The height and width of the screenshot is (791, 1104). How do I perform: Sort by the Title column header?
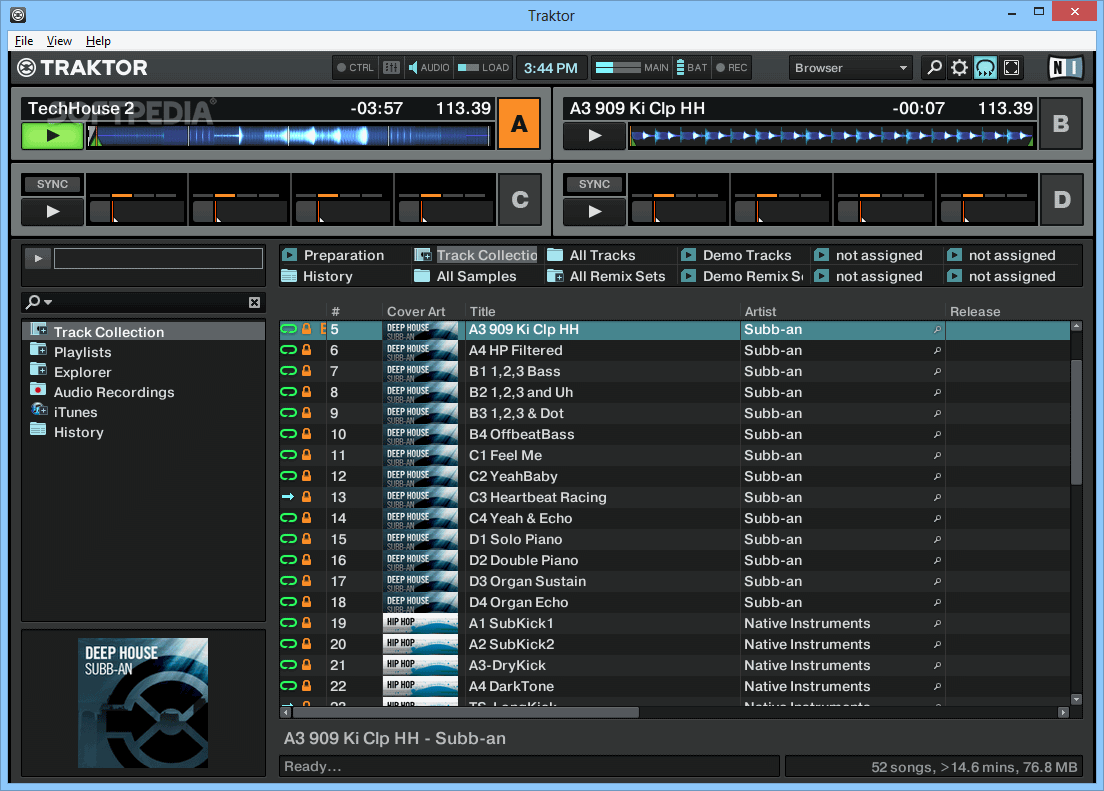603,311
